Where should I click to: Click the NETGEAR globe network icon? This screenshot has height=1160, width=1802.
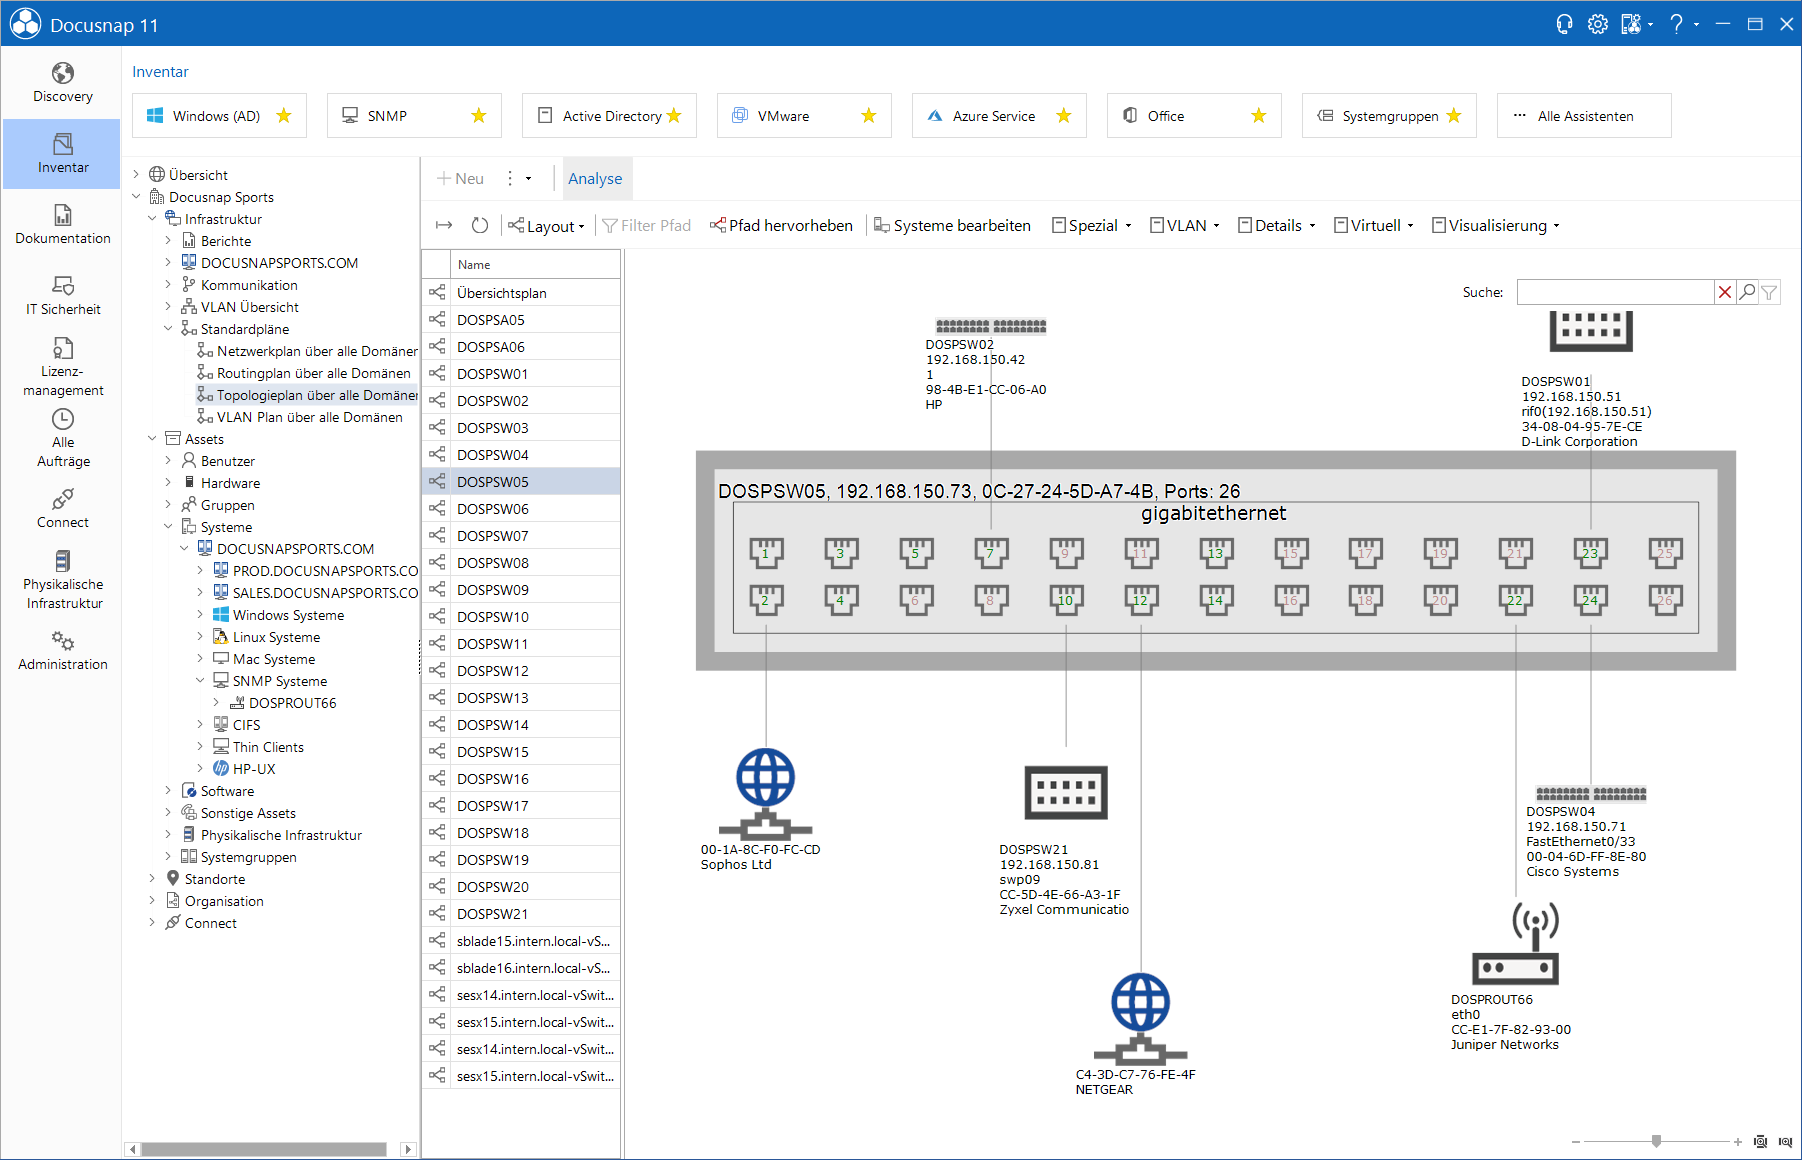pyautogui.click(x=1141, y=1018)
